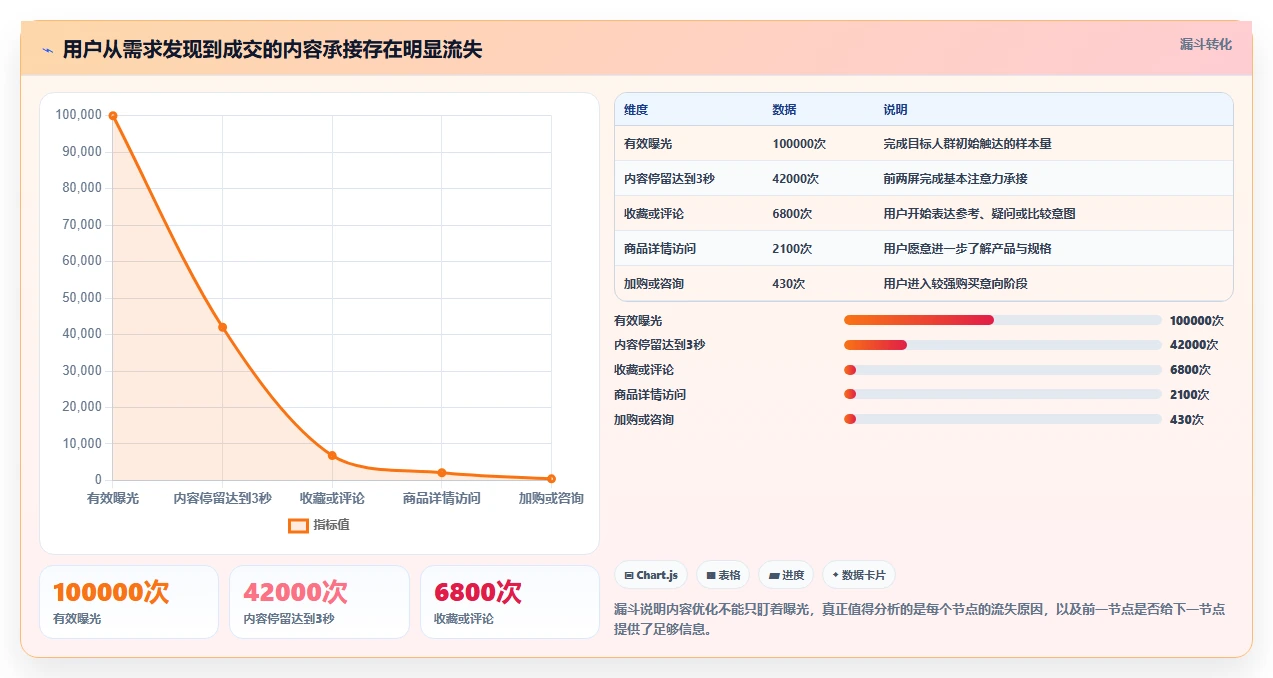Select the 进度 chip
1273x678 pixels.
[x=786, y=575]
